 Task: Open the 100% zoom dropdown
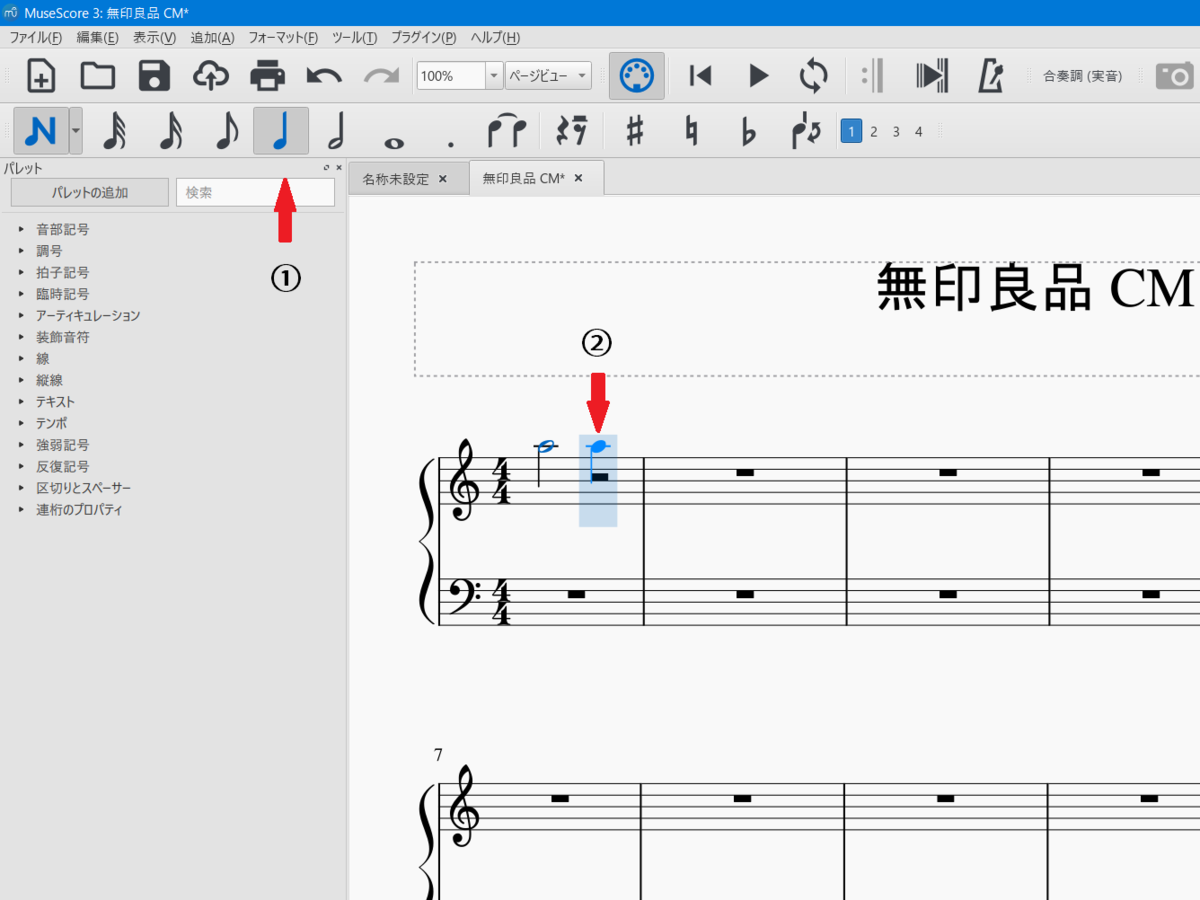494,76
